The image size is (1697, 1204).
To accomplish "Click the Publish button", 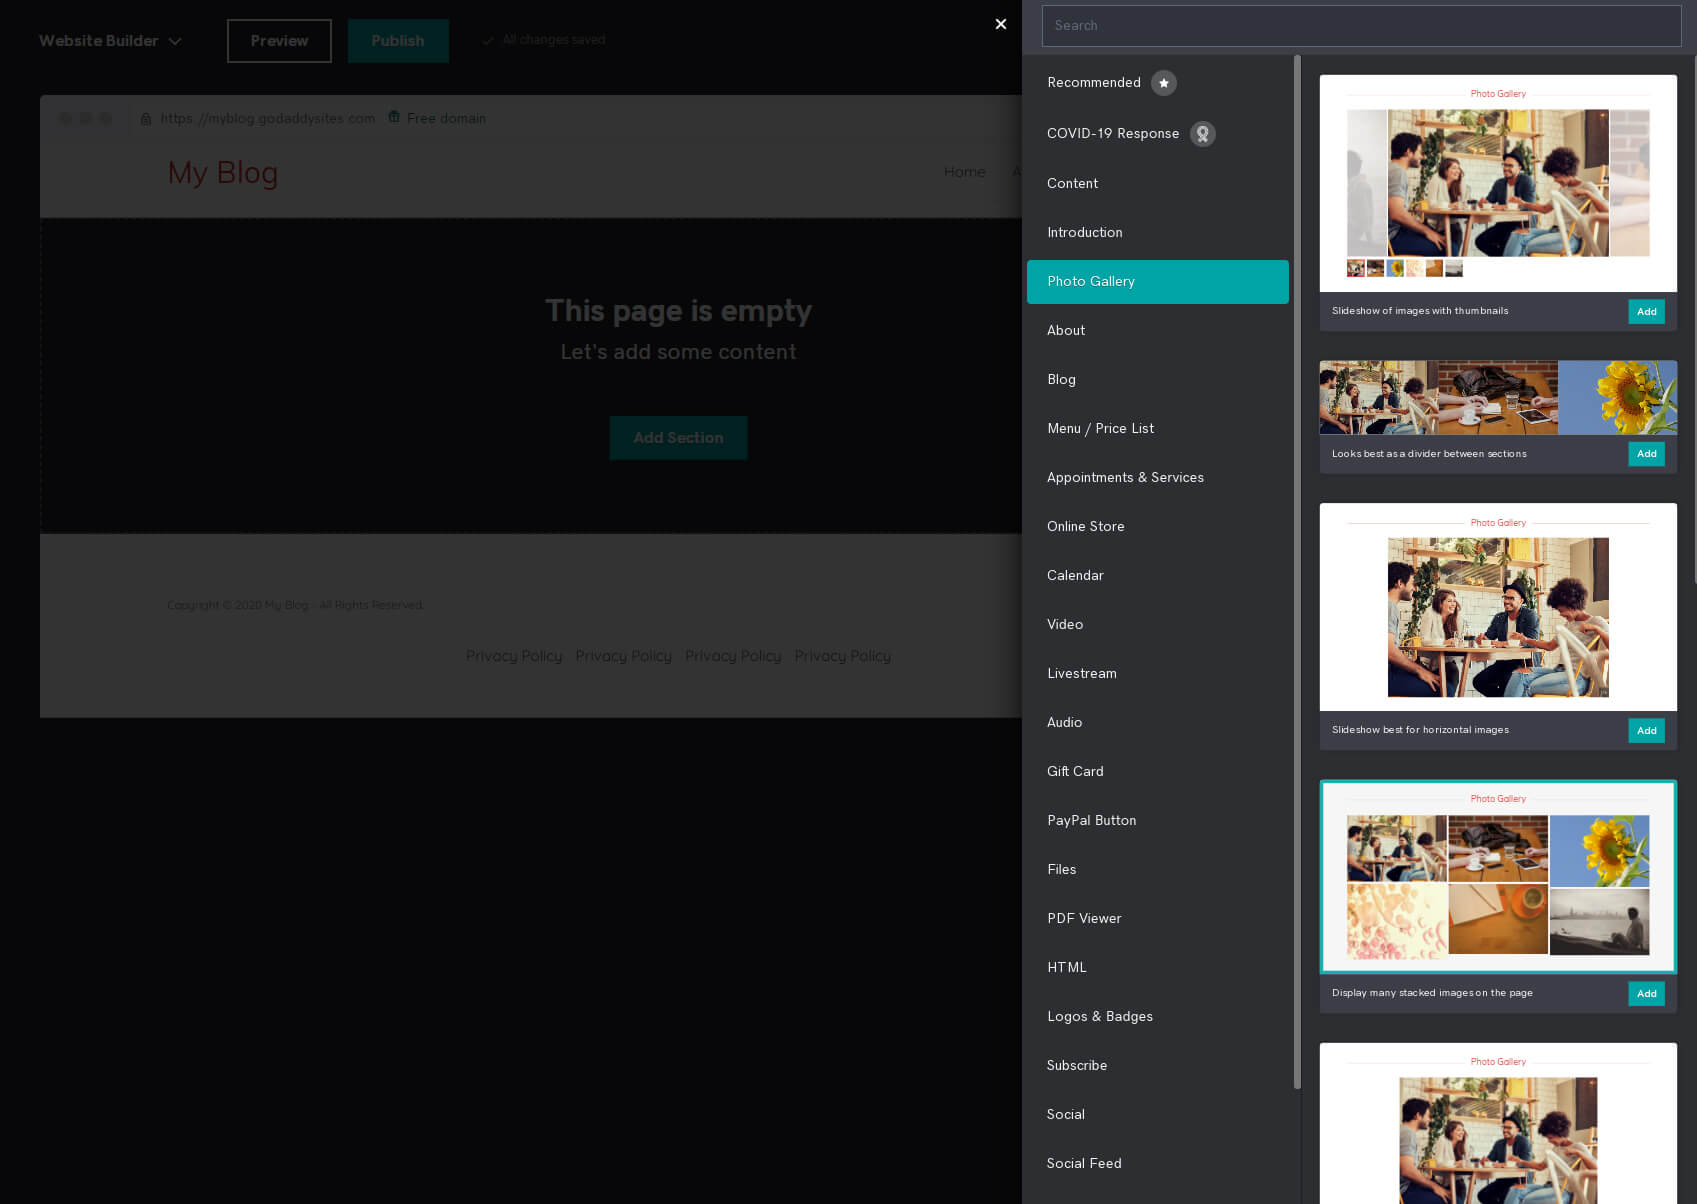I will tap(397, 41).
